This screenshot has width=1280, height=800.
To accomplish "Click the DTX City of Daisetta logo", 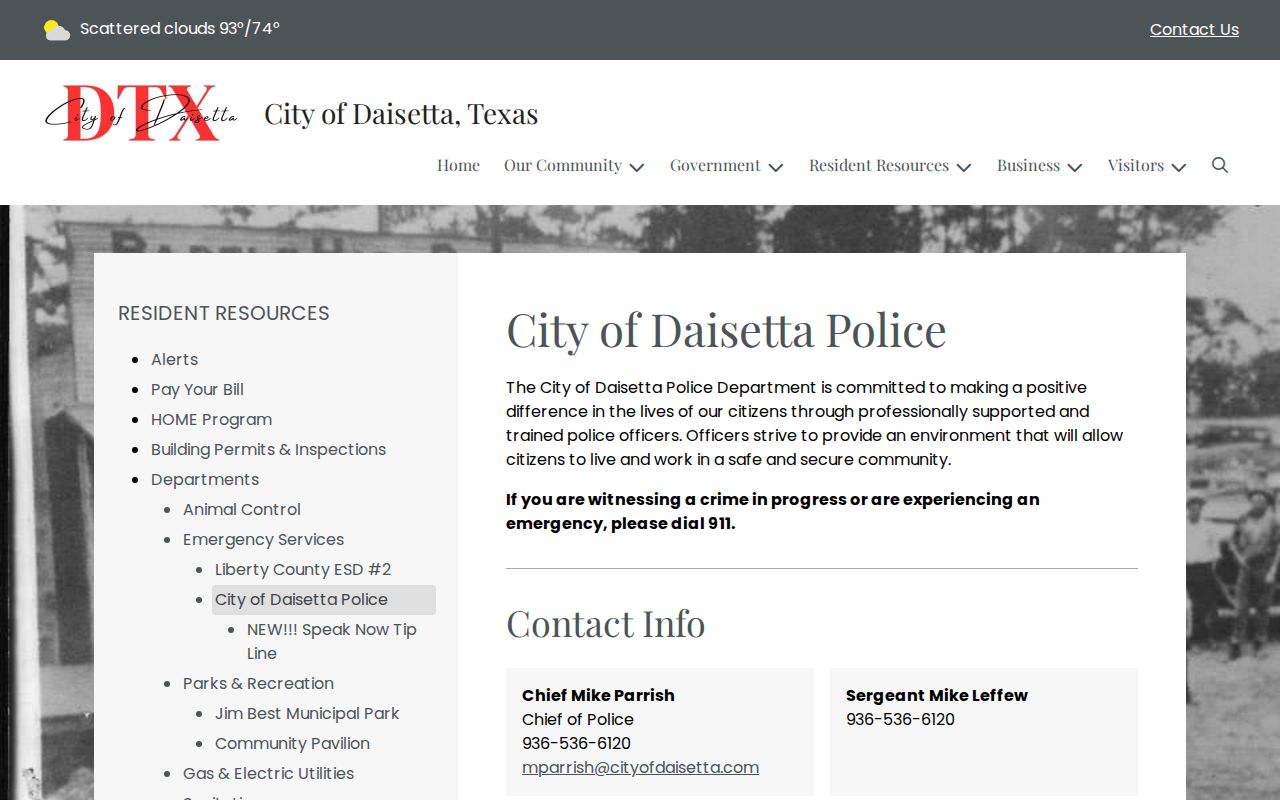I will pos(141,113).
